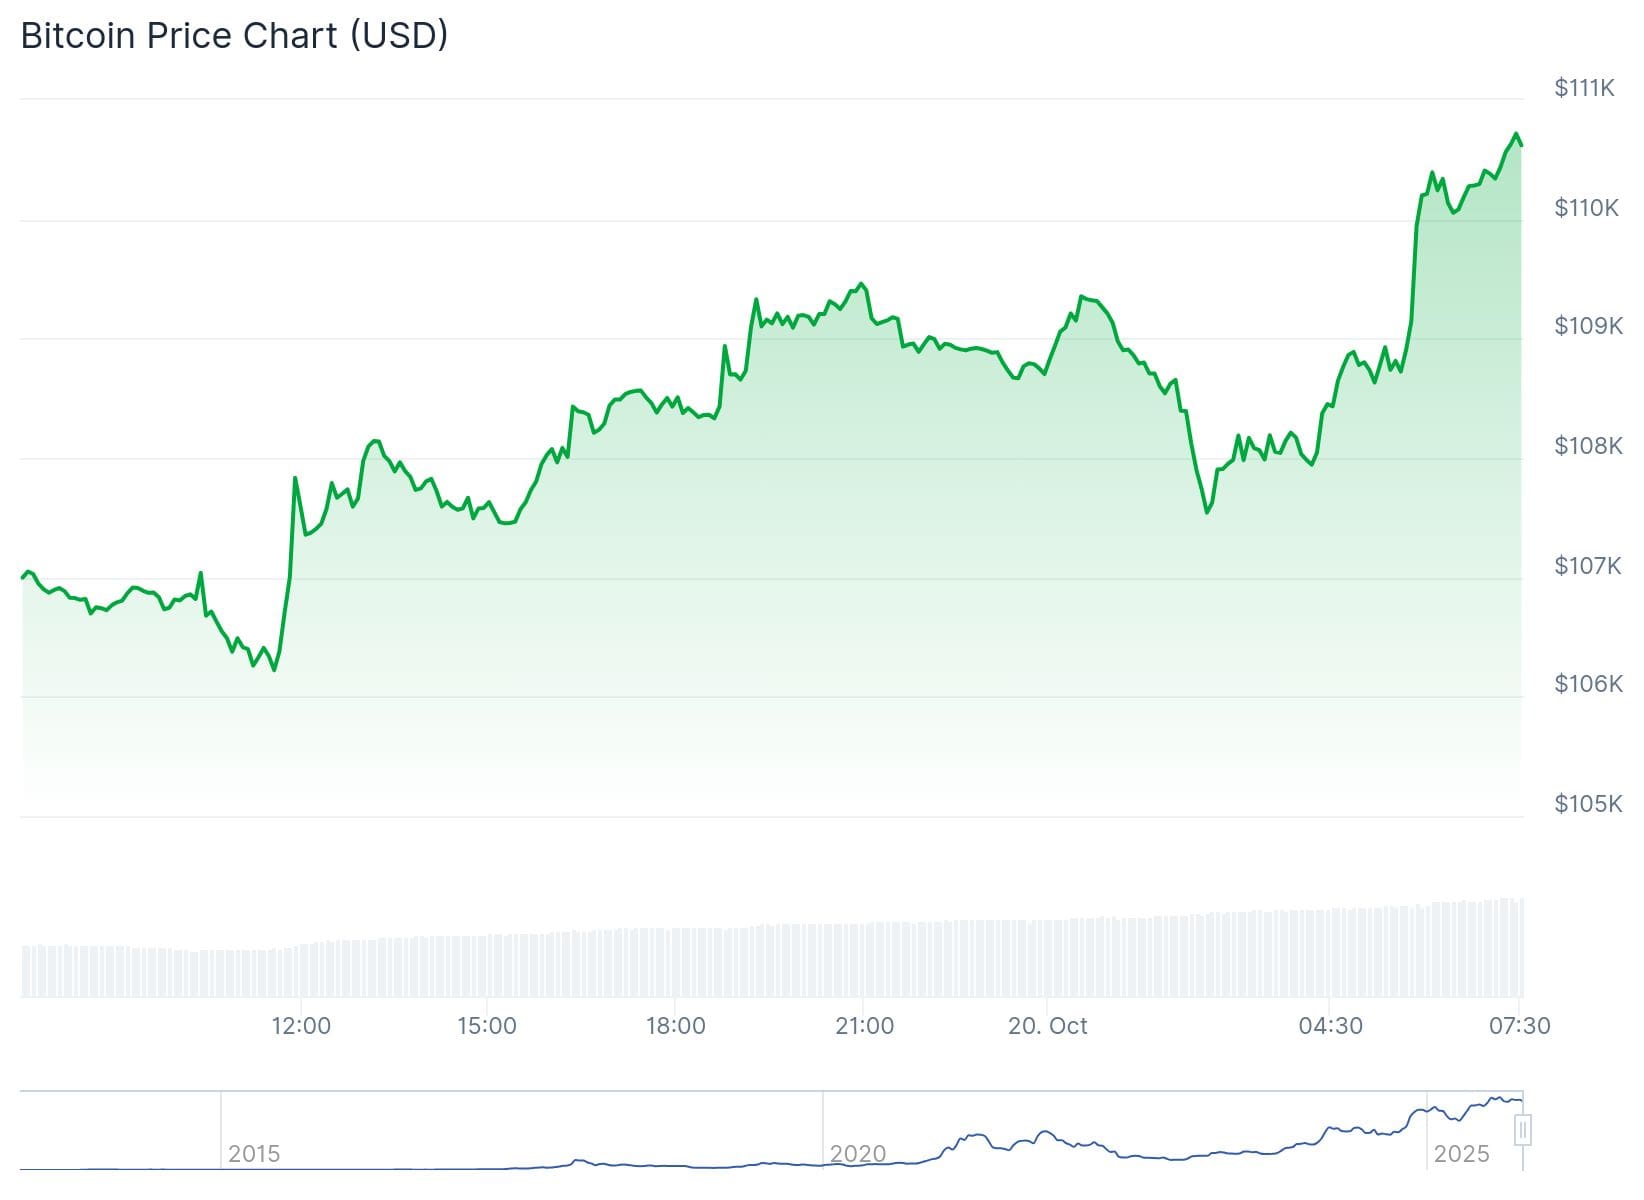This screenshot has width=1644, height=1200.
Task: Click the $111K price axis label
Action: pyautogui.click(x=1584, y=88)
